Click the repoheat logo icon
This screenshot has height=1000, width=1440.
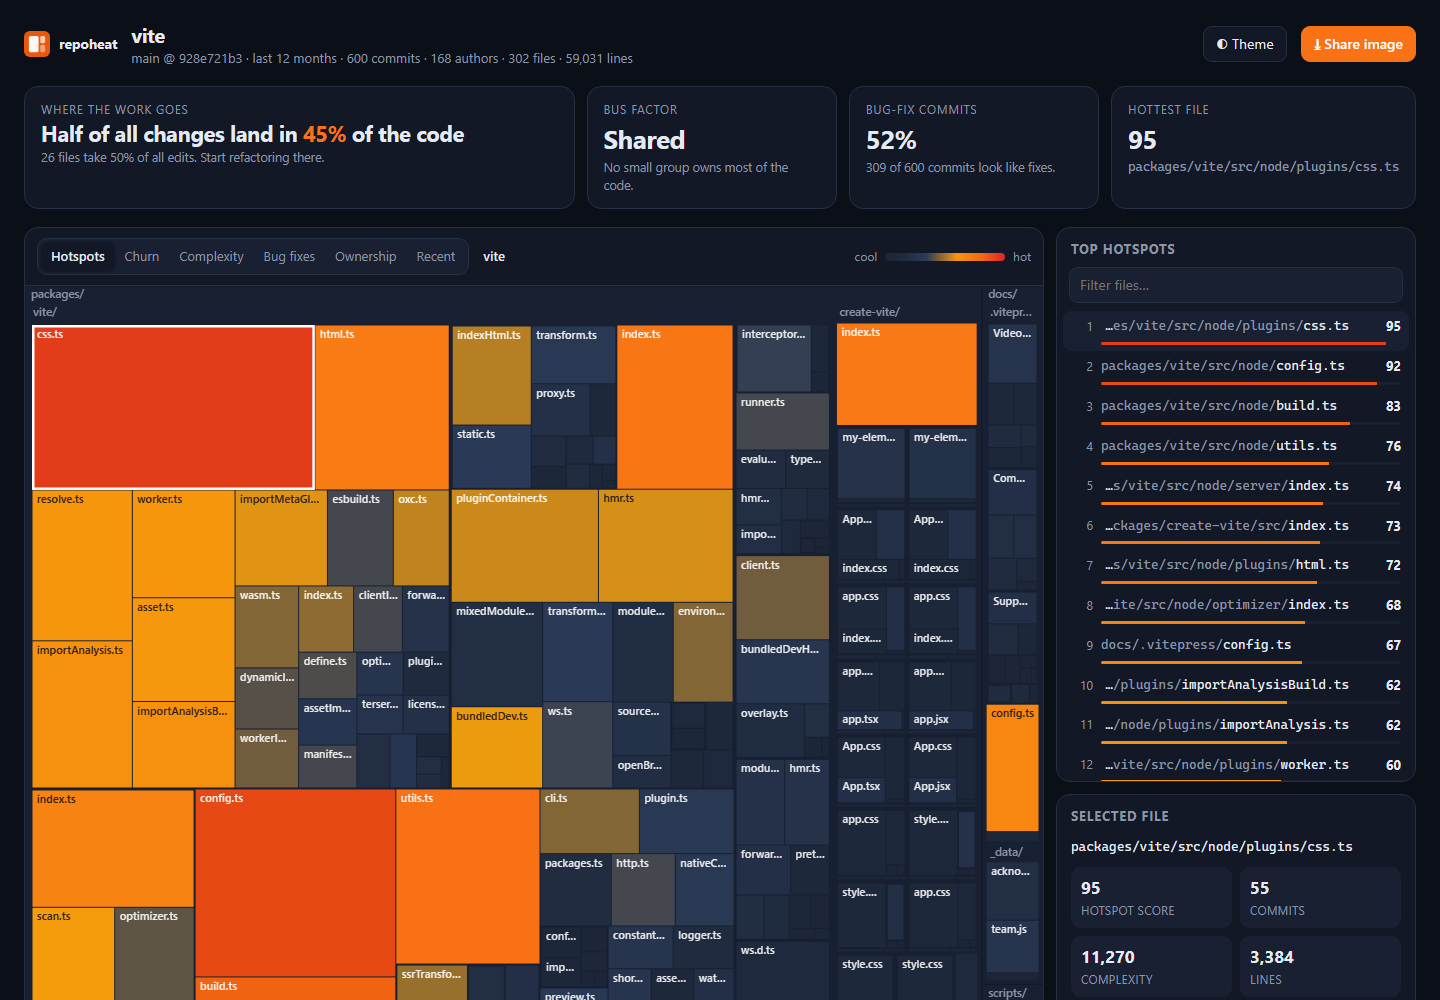[37, 44]
